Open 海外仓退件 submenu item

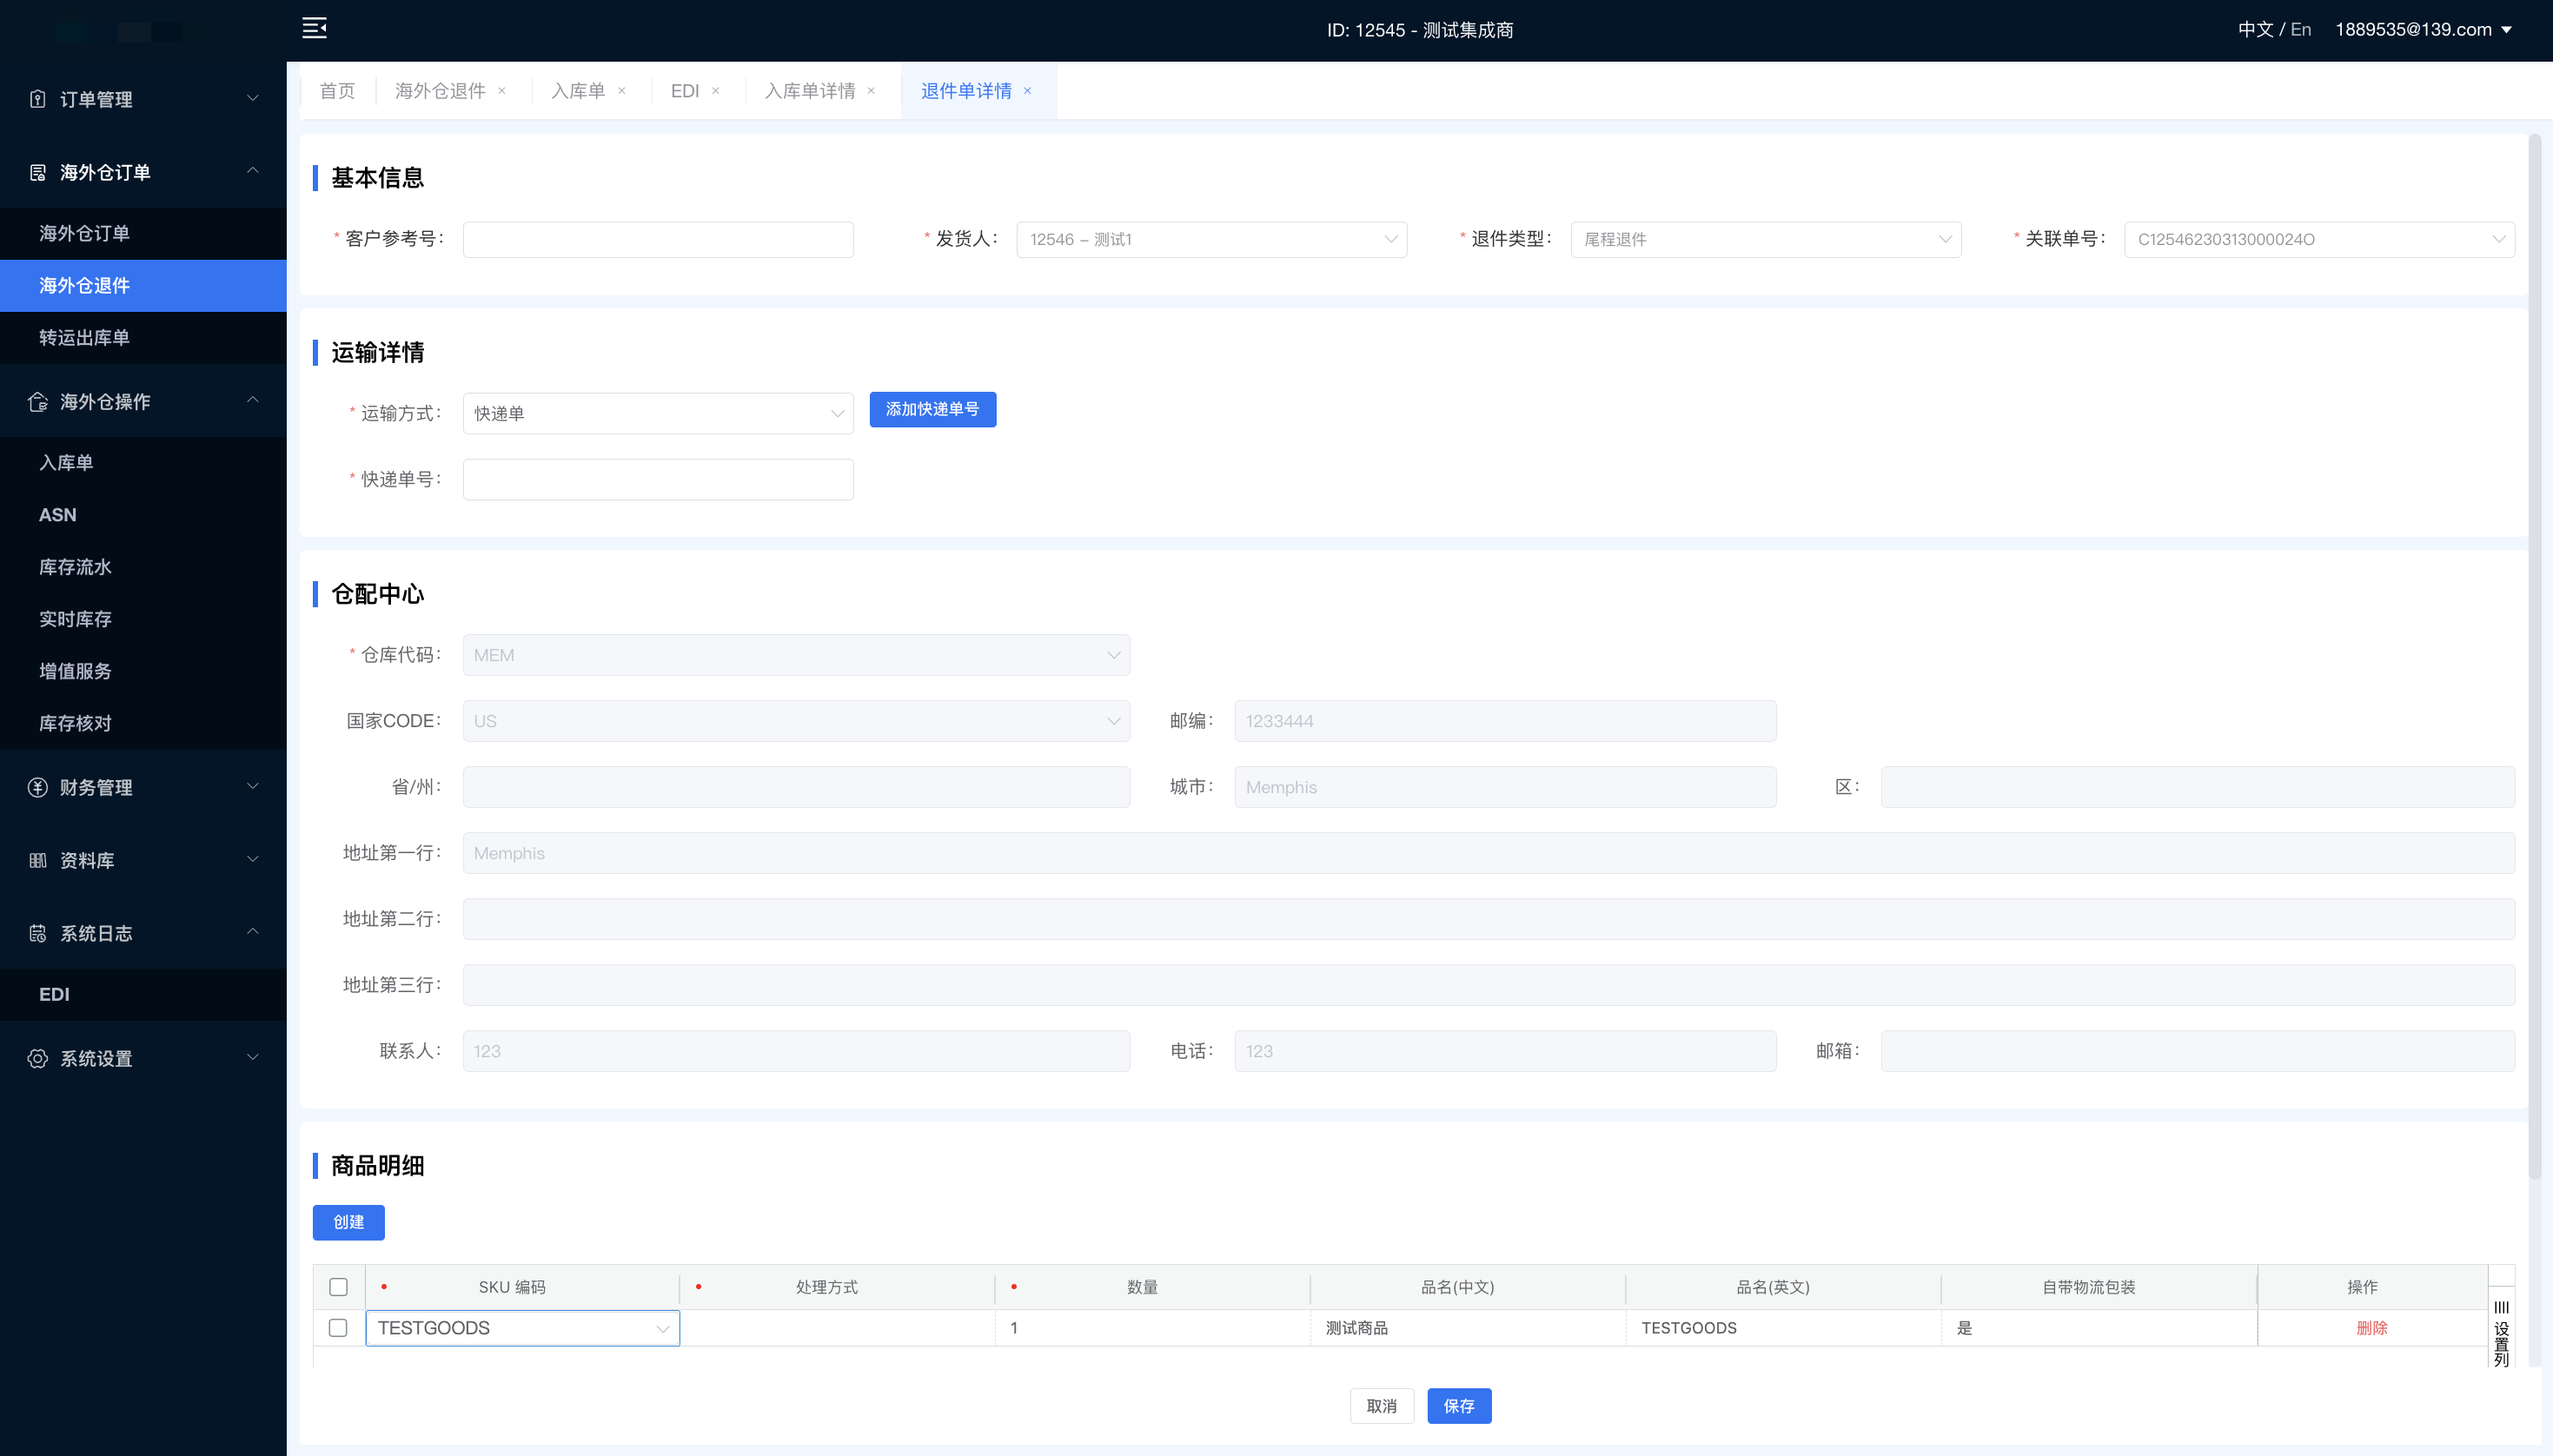pyautogui.click(x=143, y=285)
